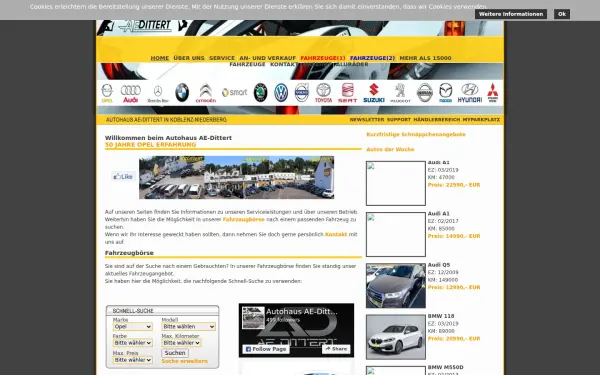Expand the Max. Kilometer dropdown
This screenshot has height=375, width=600.
[181, 343]
